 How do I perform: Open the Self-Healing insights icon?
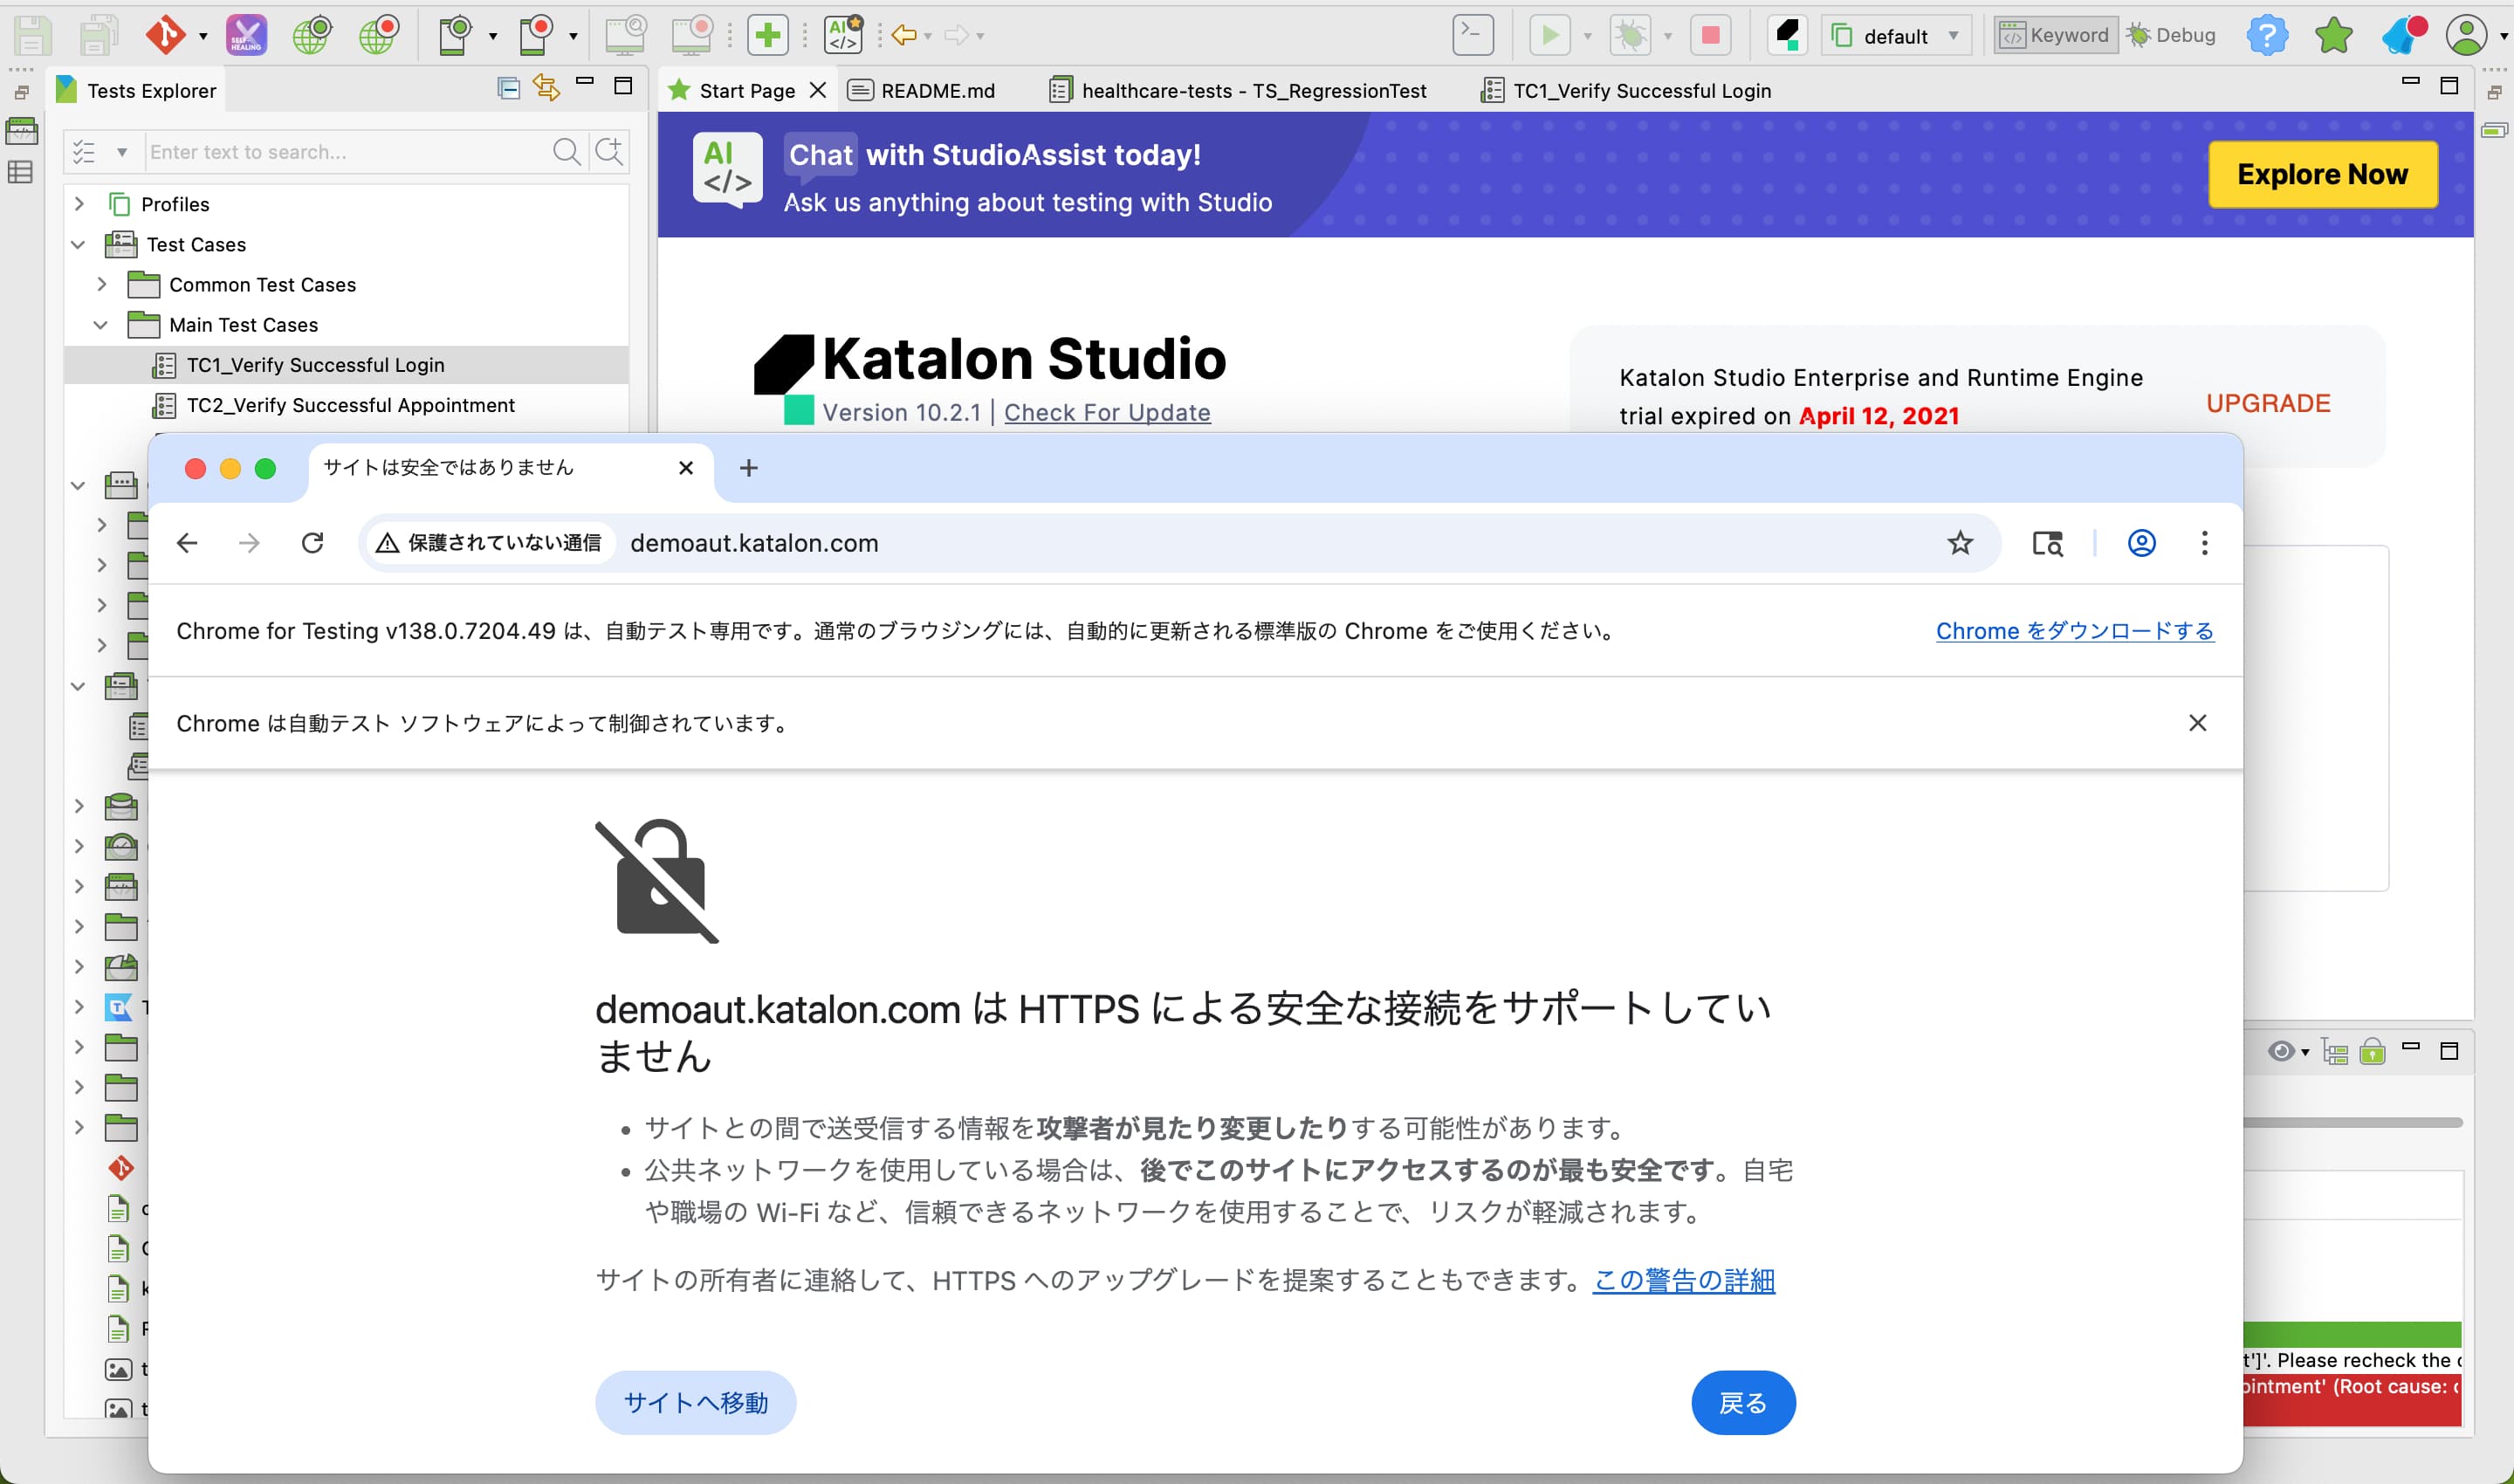point(246,35)
